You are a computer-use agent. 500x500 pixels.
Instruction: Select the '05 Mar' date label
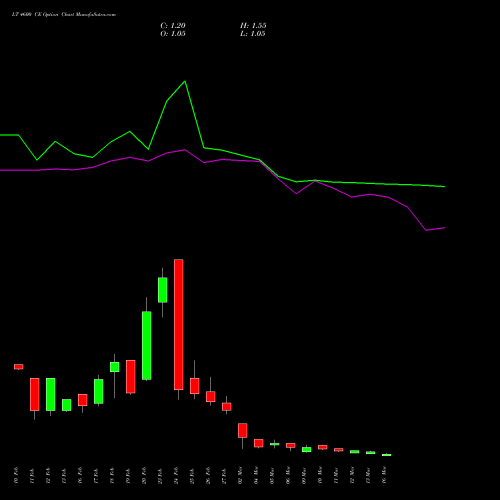pos(273,475)
